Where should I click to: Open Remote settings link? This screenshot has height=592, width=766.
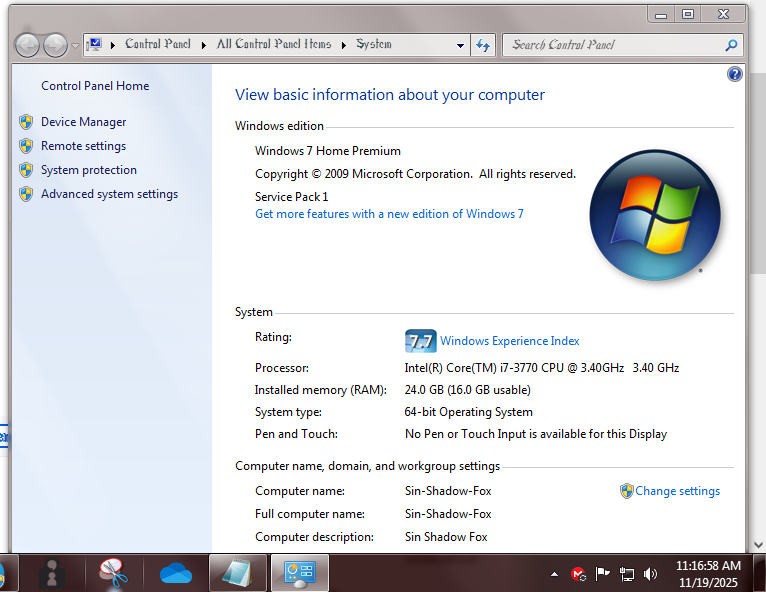click(84, 146)
